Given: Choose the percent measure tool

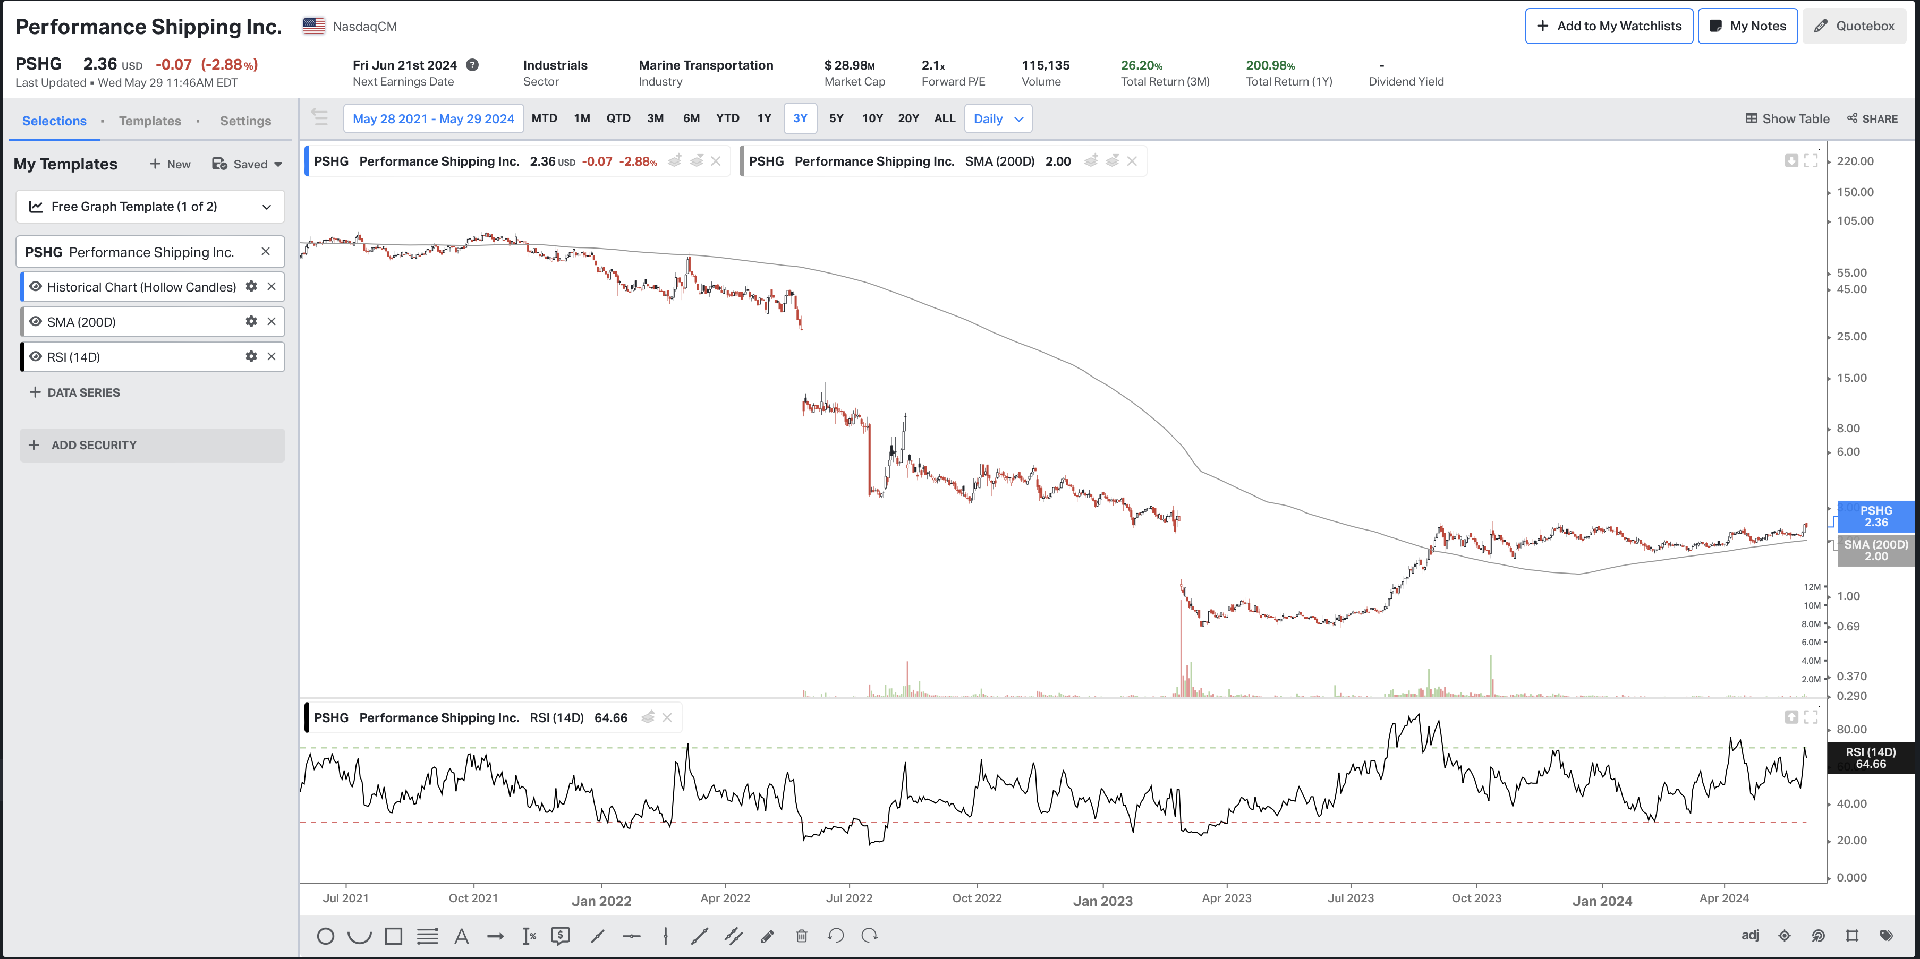Looking at the screenshot, I should pyautogui.click(x=529, y=936).
